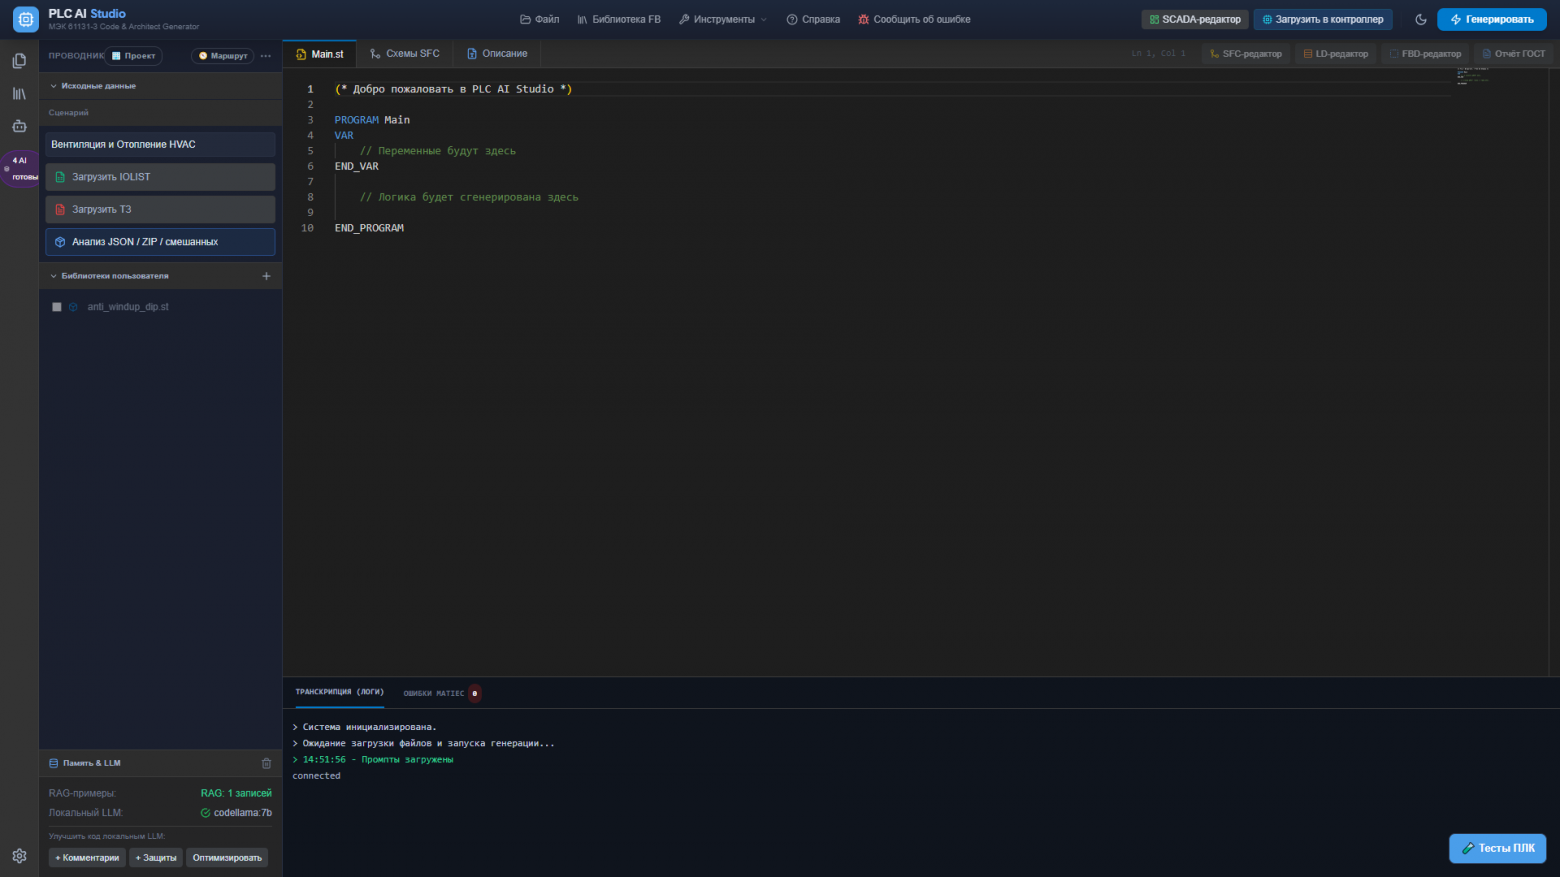This screenshot has height=877, width=1560.
Task: Place cursor on 'PROGRAM Main' code line
Action: pos(372,120)
